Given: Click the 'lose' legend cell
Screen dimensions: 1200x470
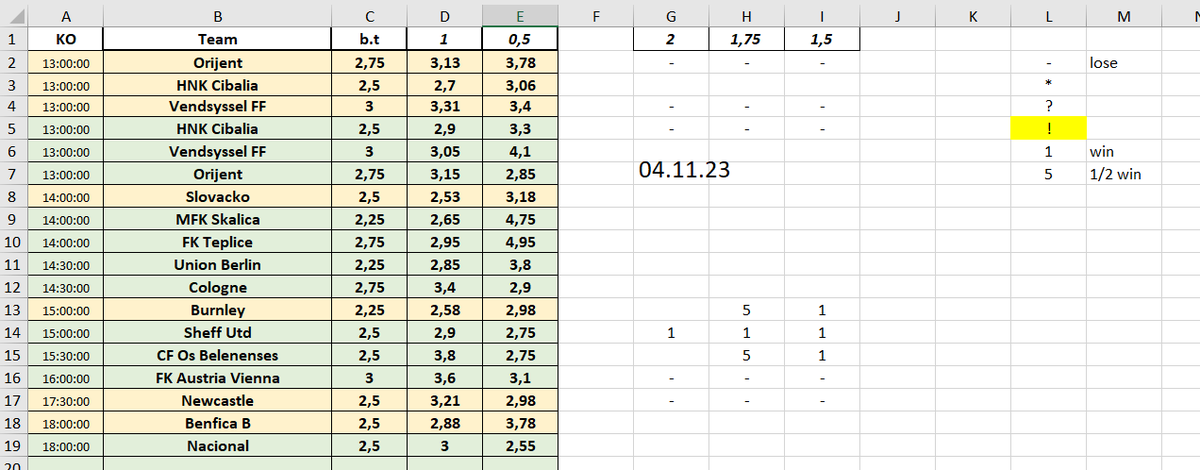Looking at the screenshot, I should 1124,62.
